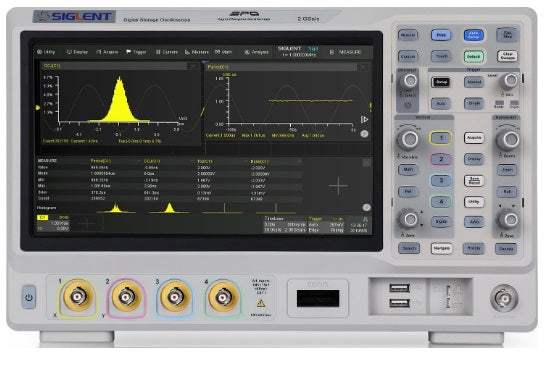Close the right histogram window

click(364, 67)
